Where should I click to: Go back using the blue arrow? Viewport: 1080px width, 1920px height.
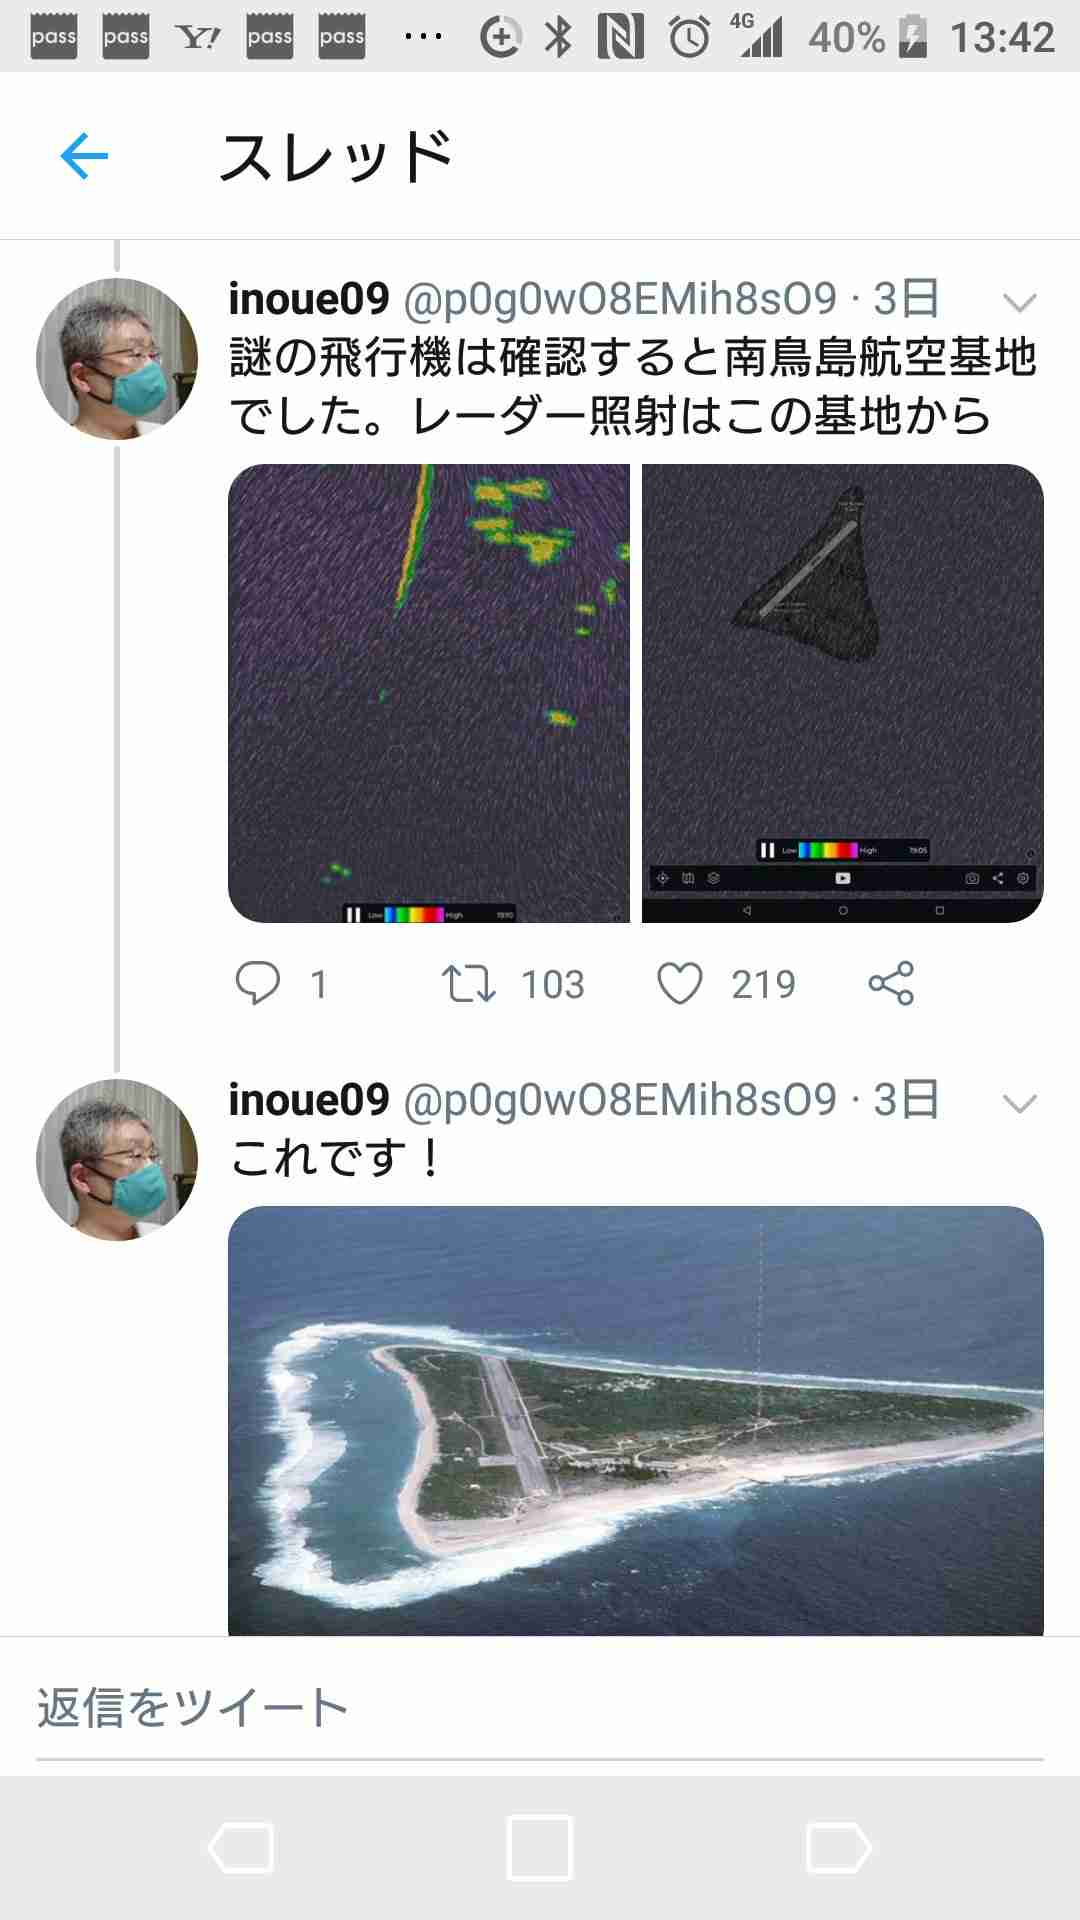click(84, 156)
